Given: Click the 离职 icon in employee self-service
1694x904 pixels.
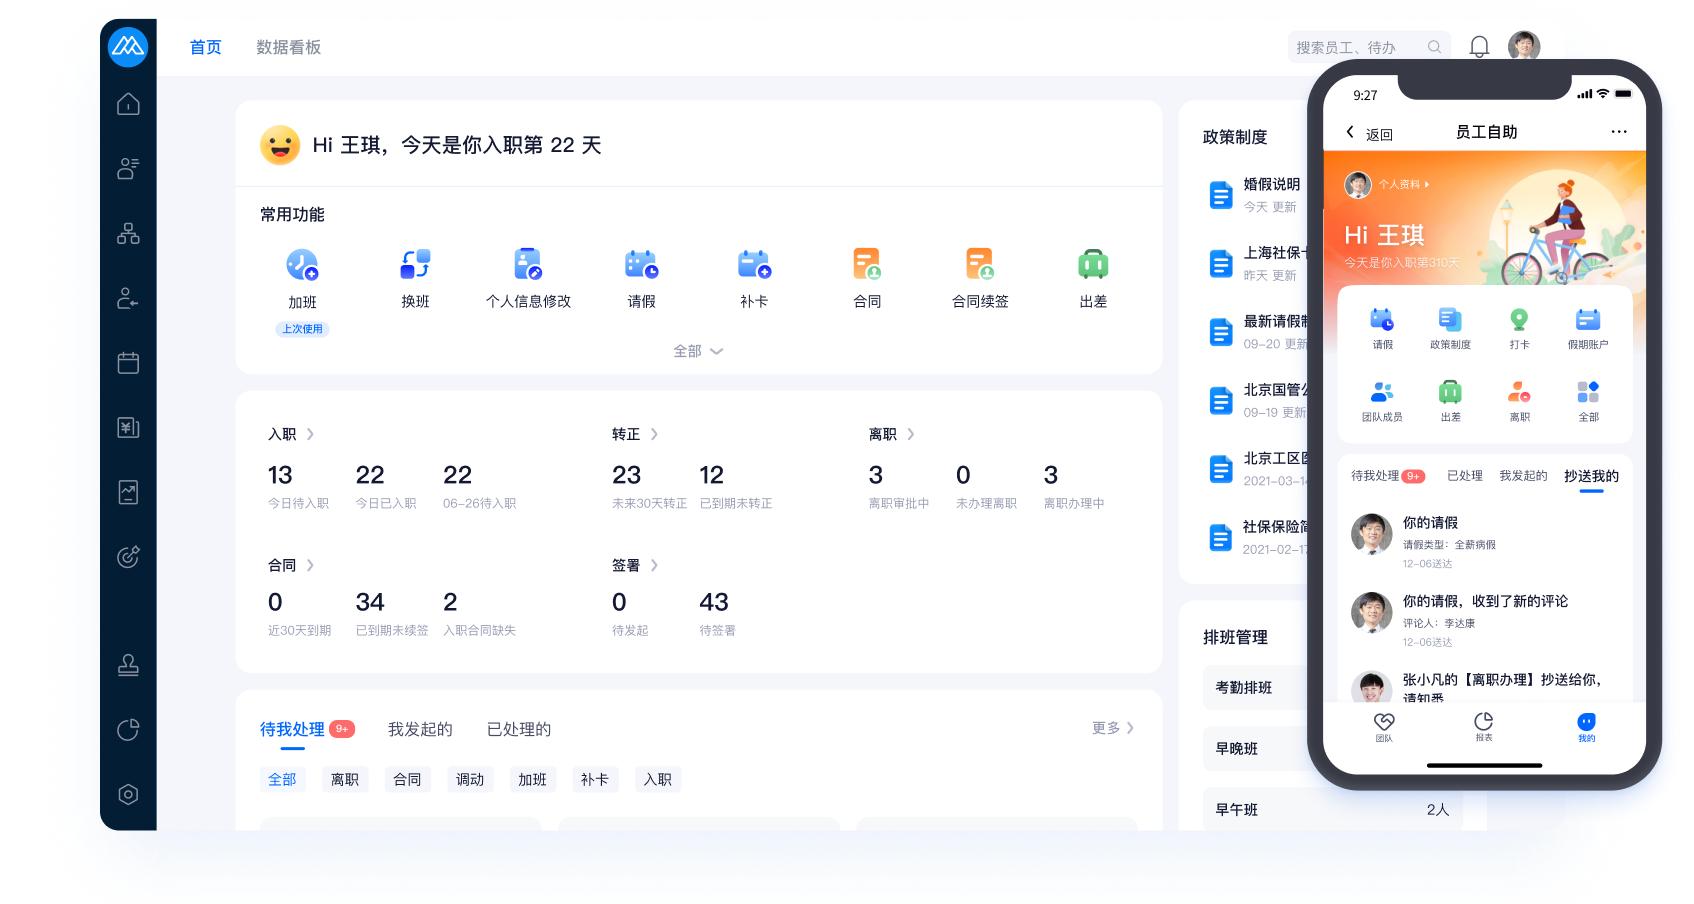Looking at the screenshot, I should click(x=1519, y=394).
